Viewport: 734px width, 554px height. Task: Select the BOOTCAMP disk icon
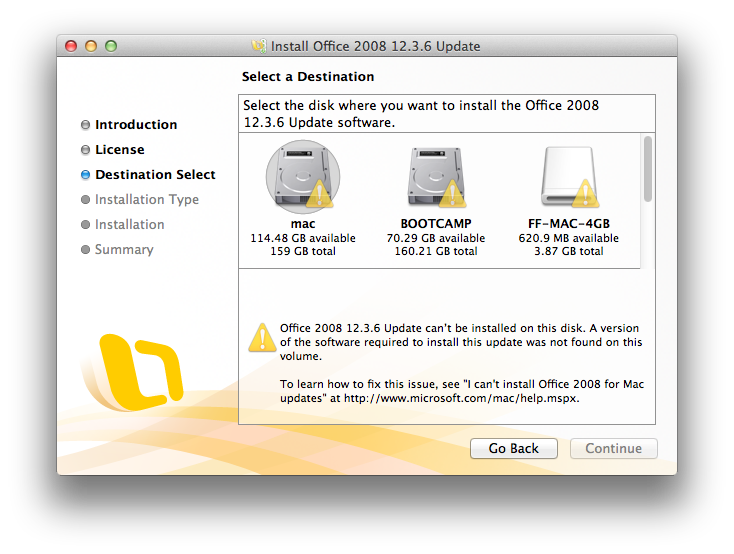pos(436,177)
